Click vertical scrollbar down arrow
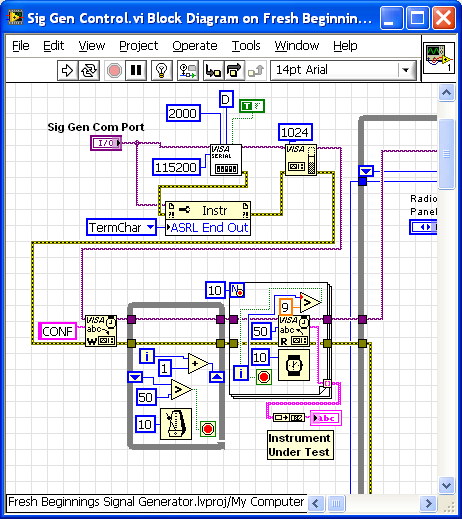The height and width of the screenshot is (519, 462). pyautogui.click(x=447, y=485)
